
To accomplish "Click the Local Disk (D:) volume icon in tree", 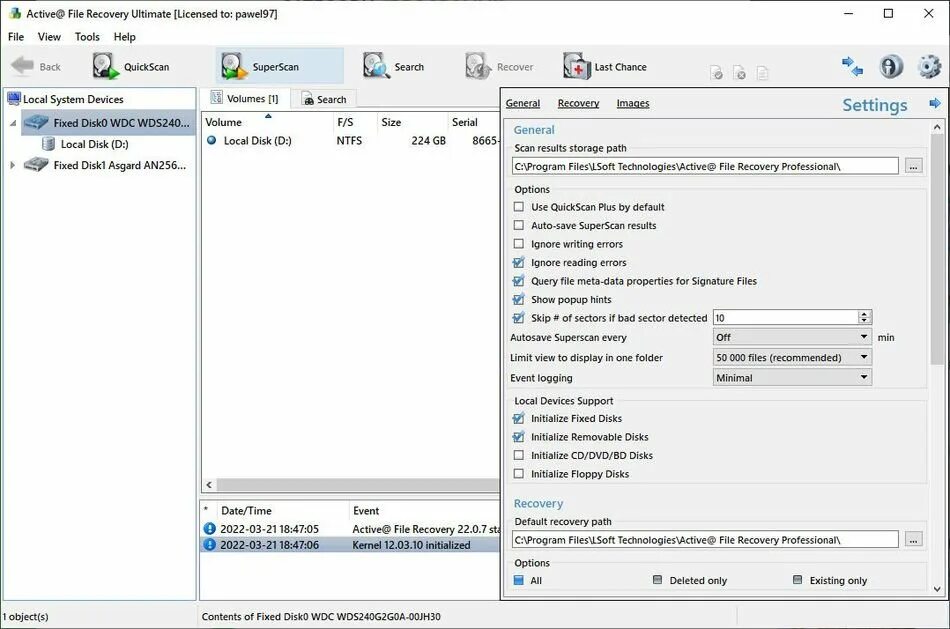I will coord(48,144).
